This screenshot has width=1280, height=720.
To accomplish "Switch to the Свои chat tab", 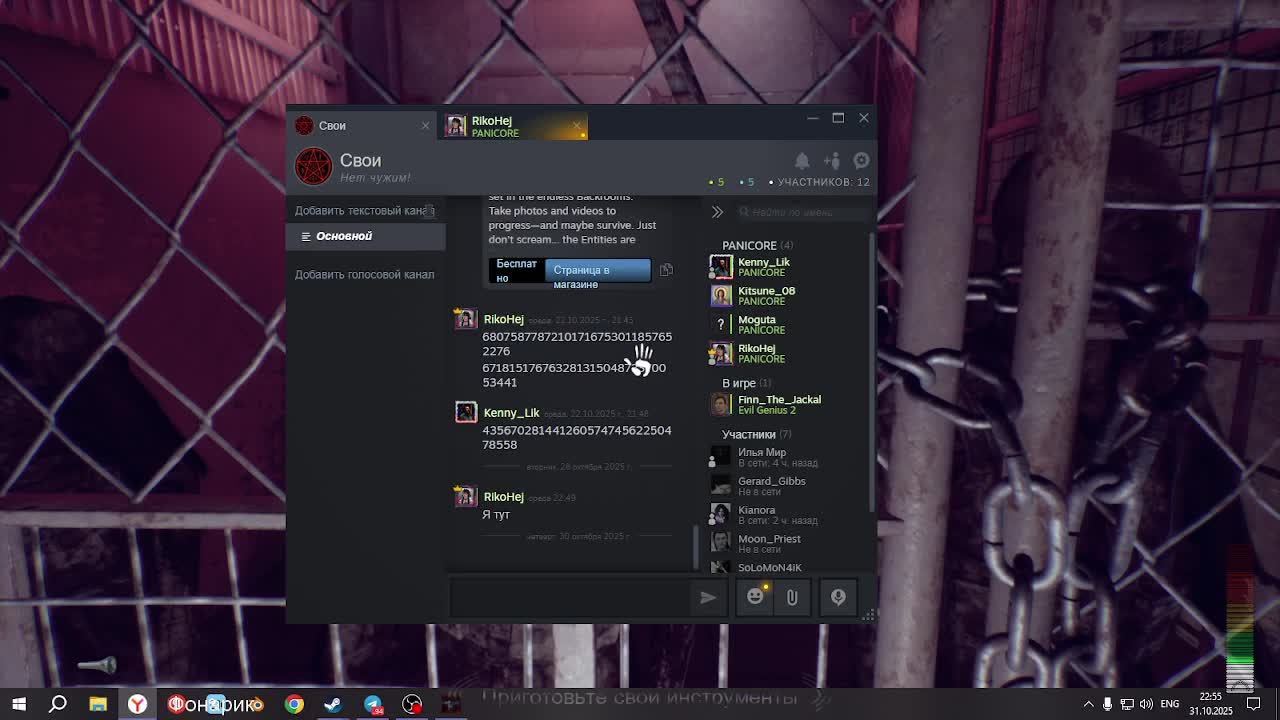I will tap(362, 126).
